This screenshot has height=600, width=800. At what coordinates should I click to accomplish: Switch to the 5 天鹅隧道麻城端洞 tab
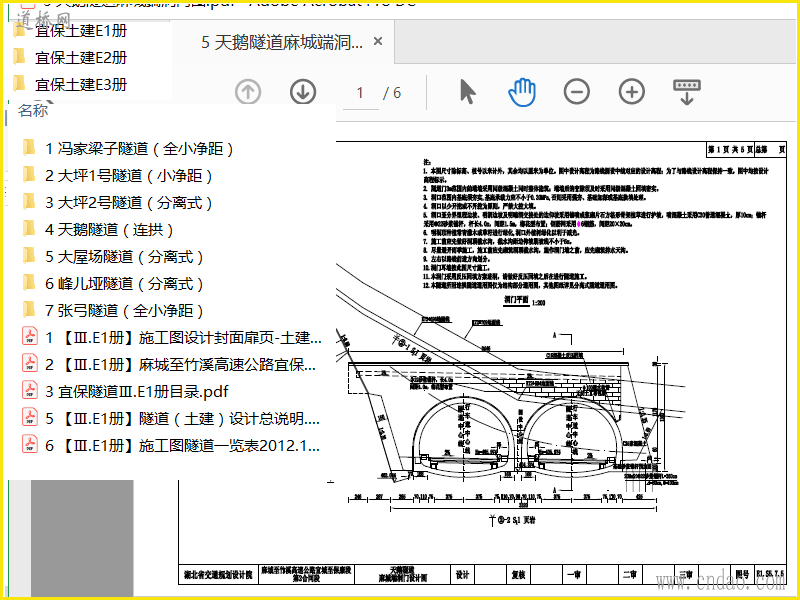(x=282, y=42)
